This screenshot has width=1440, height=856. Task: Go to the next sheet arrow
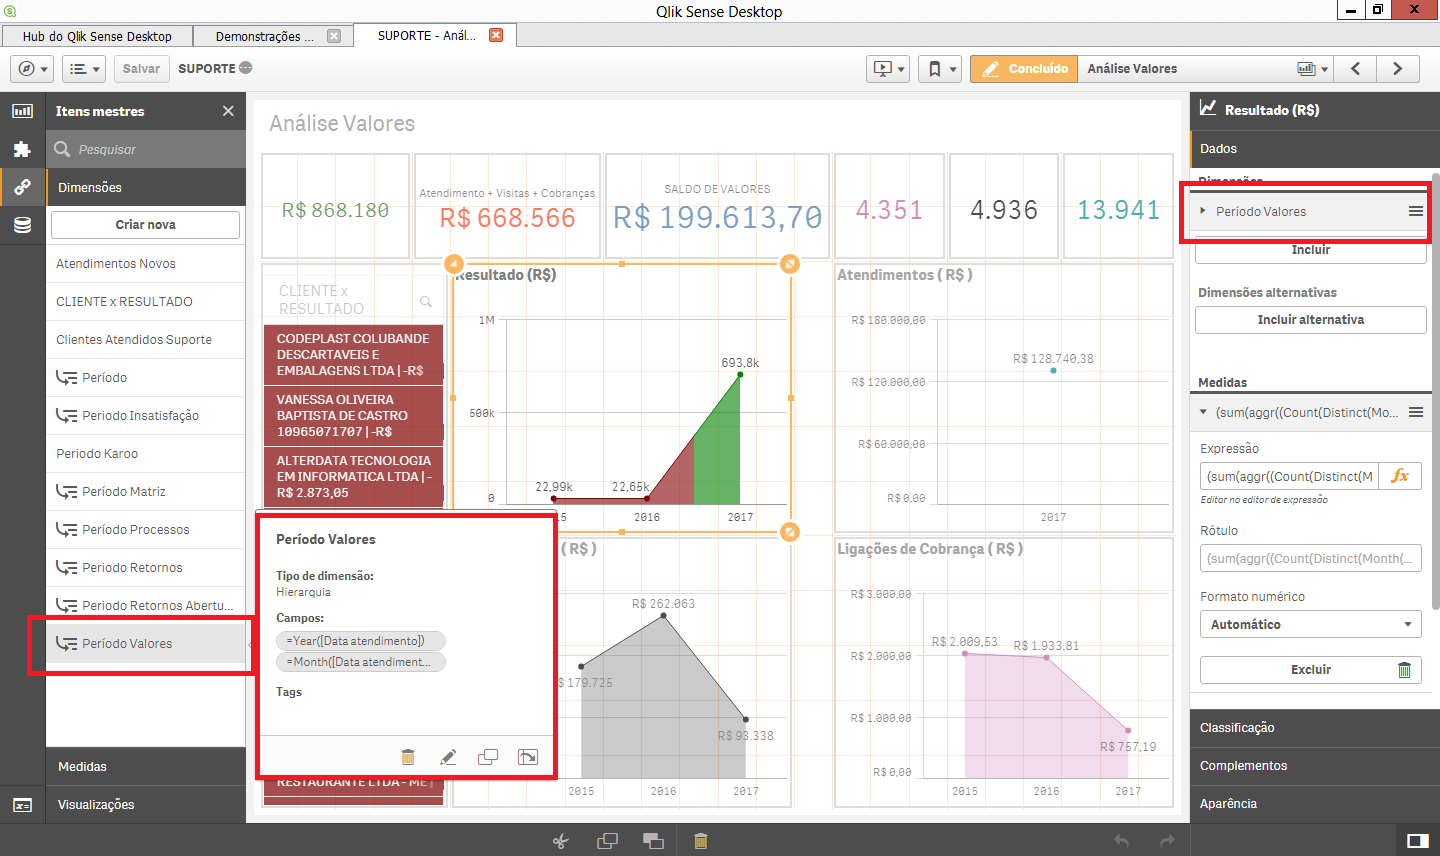tap(1398, 69)
